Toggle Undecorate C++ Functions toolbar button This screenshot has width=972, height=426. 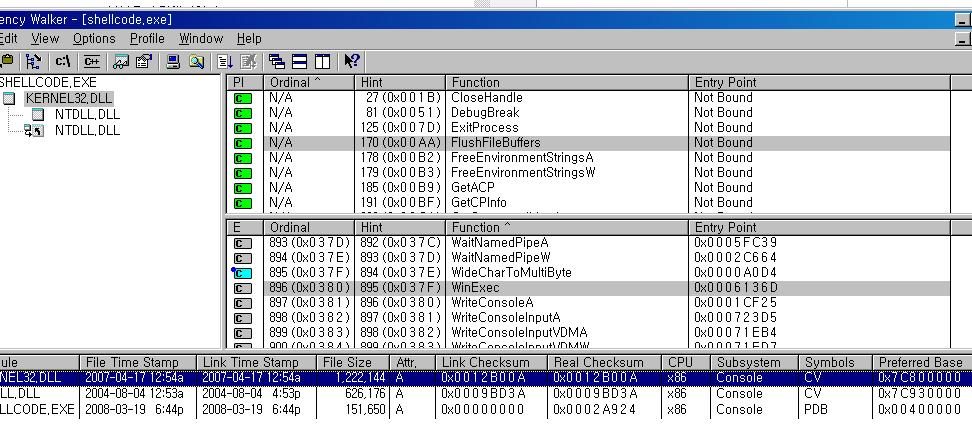pyautogui.click(x=91, y=61)
